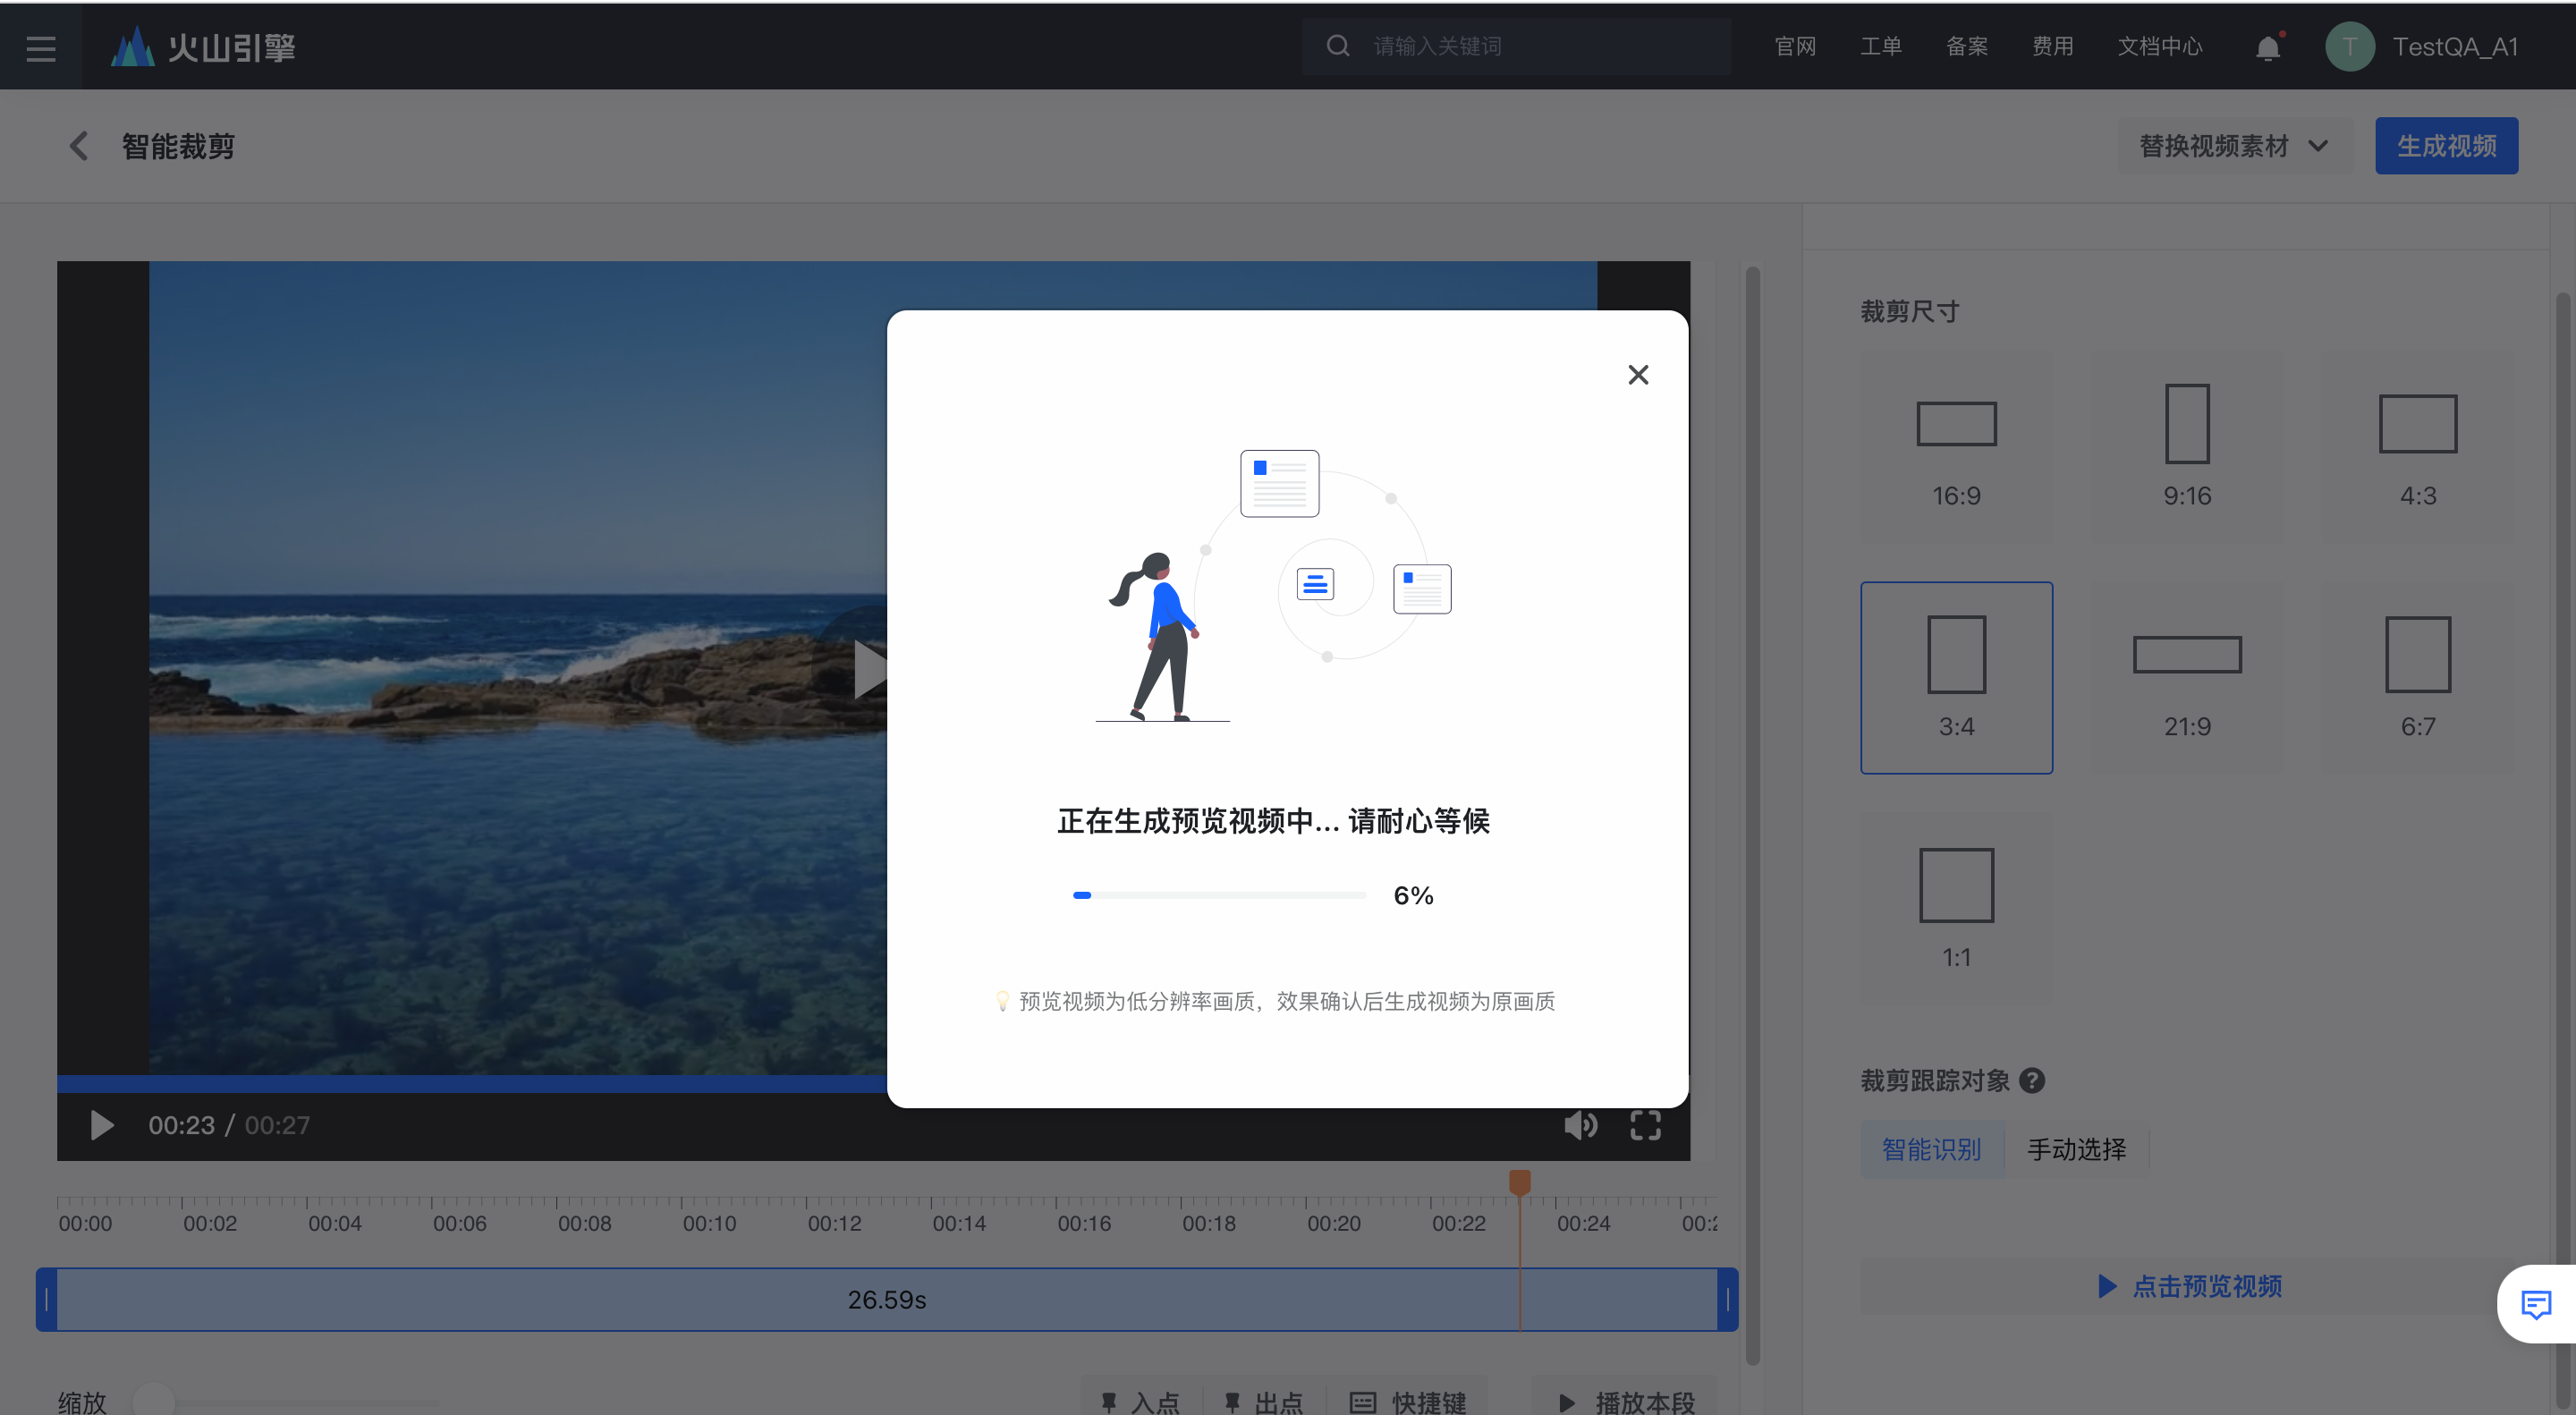Screen dimensions: 2576x1415
Task: Click the right handle of the 26.59s clip
Action: [x=1728, y=1299]
